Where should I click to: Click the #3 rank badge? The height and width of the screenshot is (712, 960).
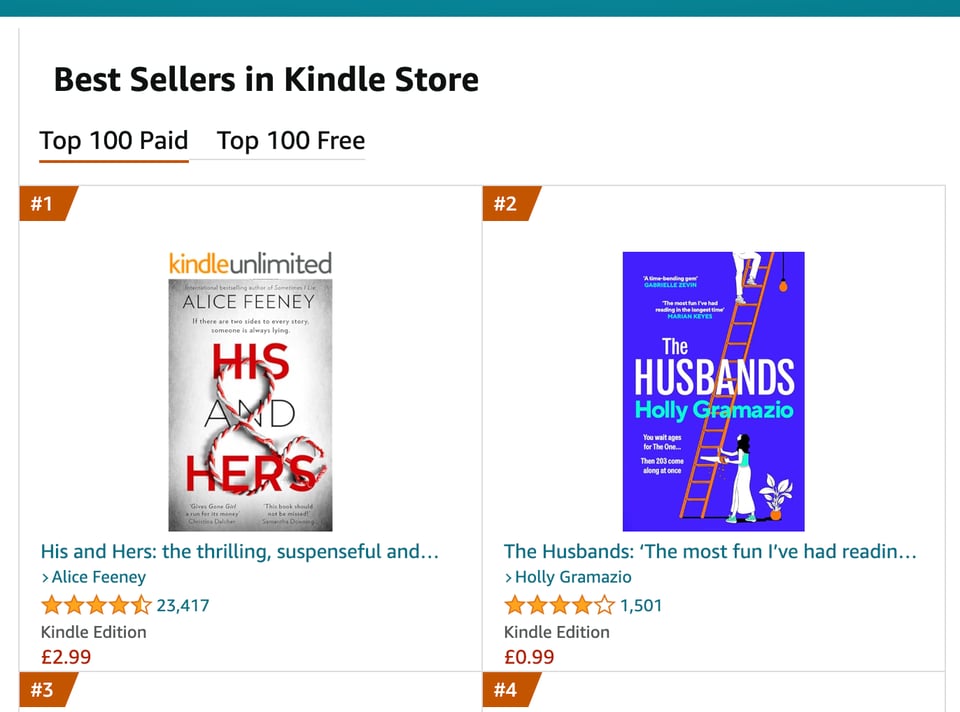[40, 690]
